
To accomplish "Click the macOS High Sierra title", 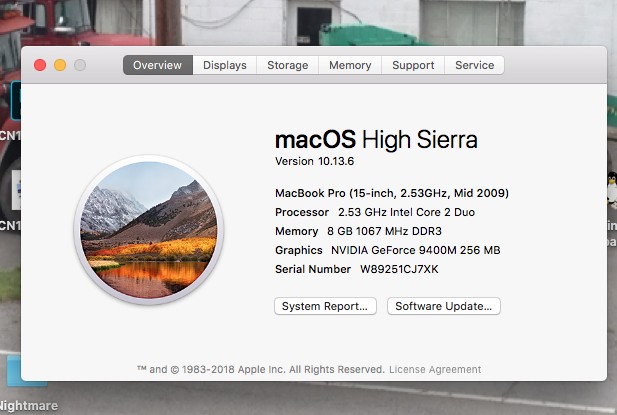I will click(x=376, y=140).
